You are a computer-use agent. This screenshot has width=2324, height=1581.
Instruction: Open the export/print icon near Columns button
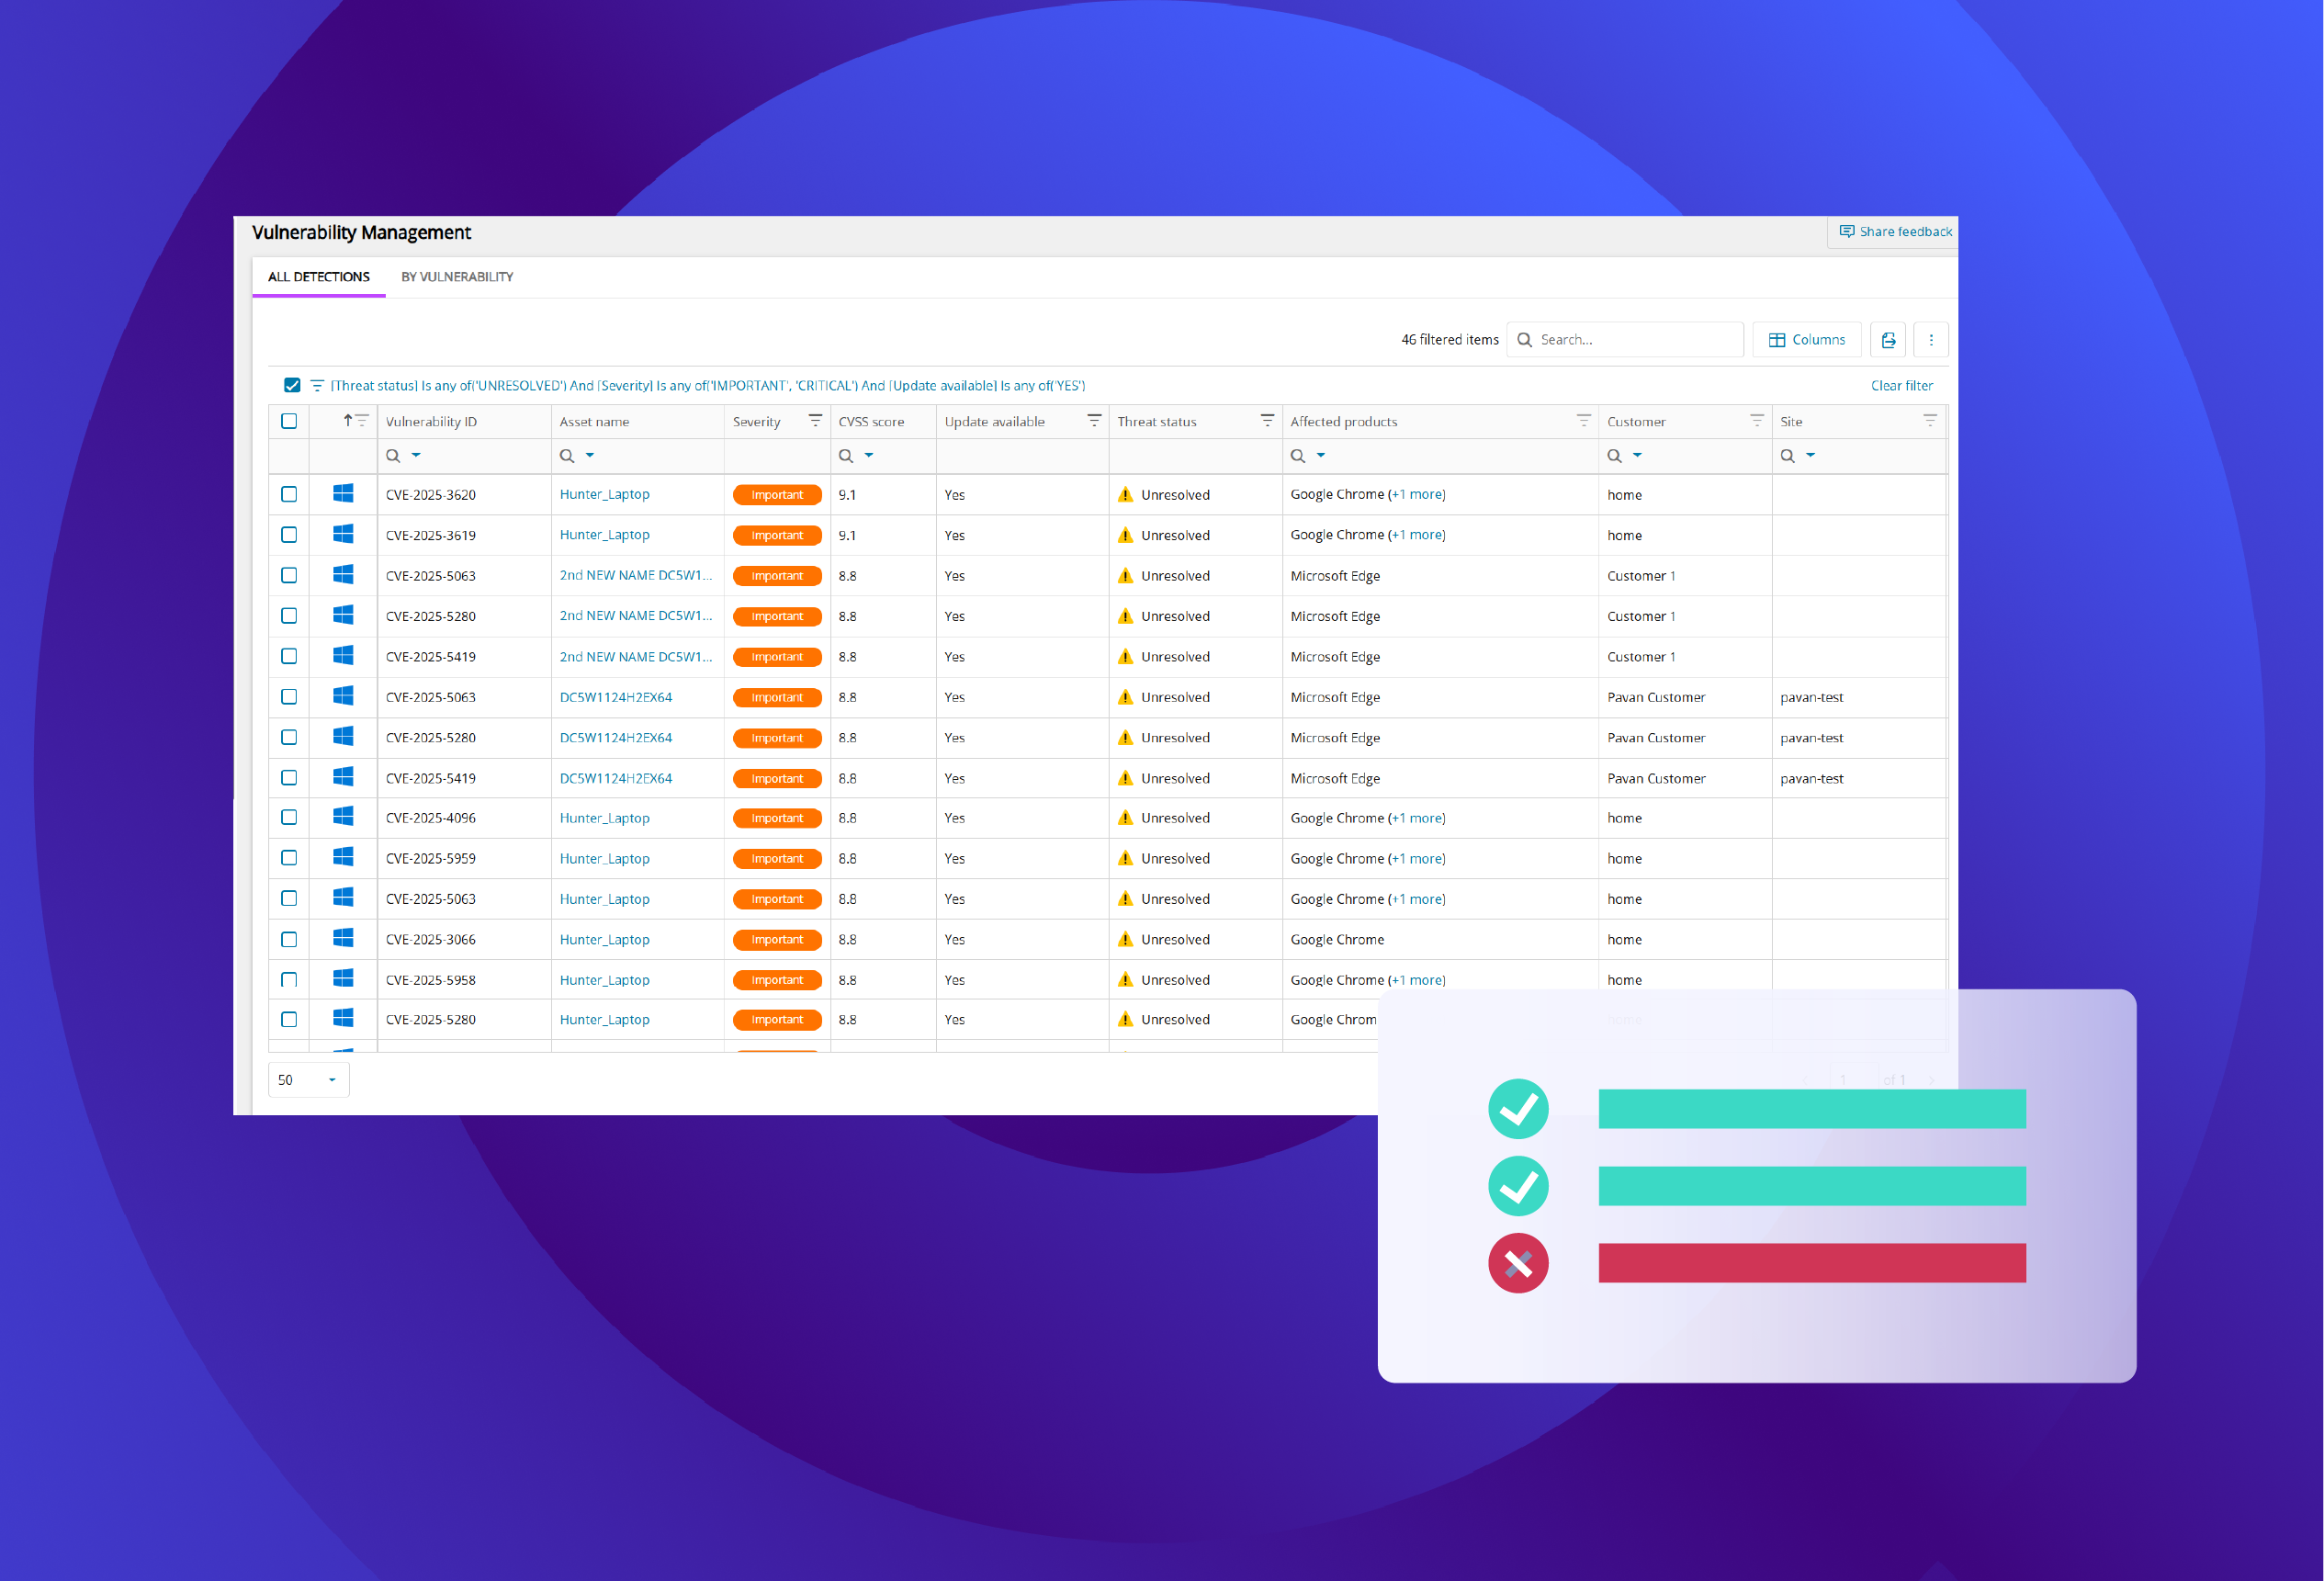(x=1888, y=339)
